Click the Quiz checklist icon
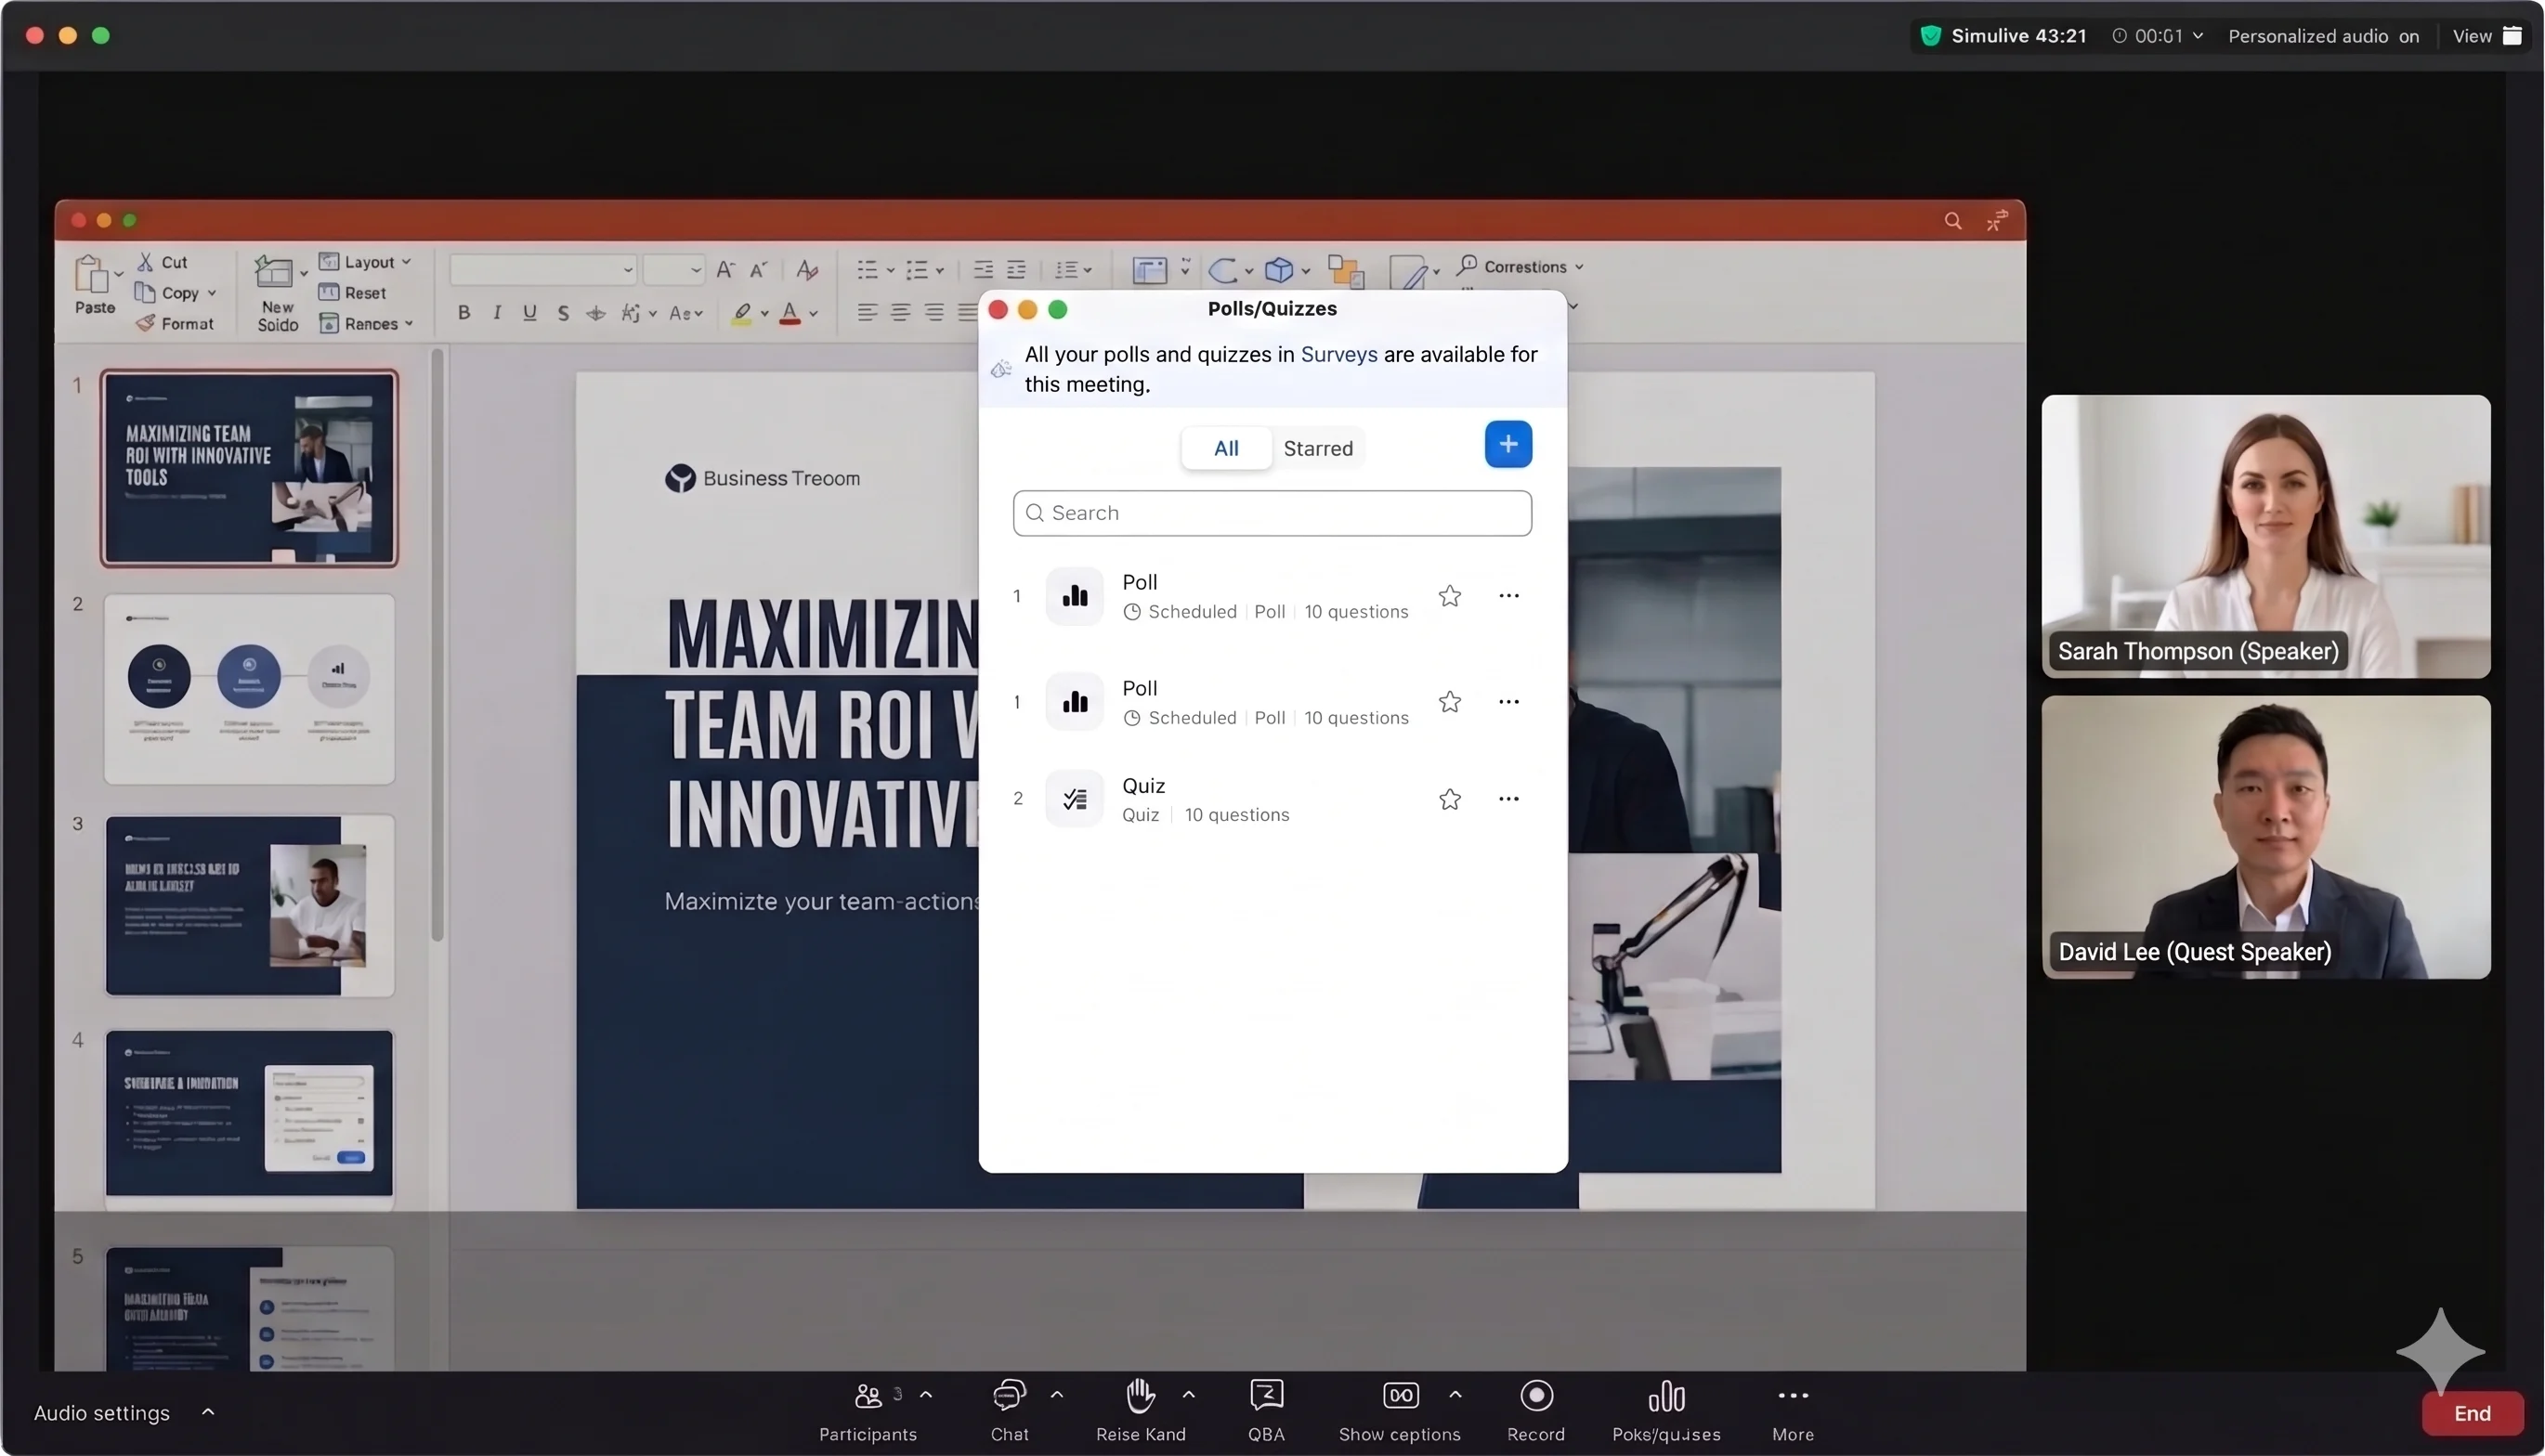This screenshot has width=2545, height=1456. 1074,799
